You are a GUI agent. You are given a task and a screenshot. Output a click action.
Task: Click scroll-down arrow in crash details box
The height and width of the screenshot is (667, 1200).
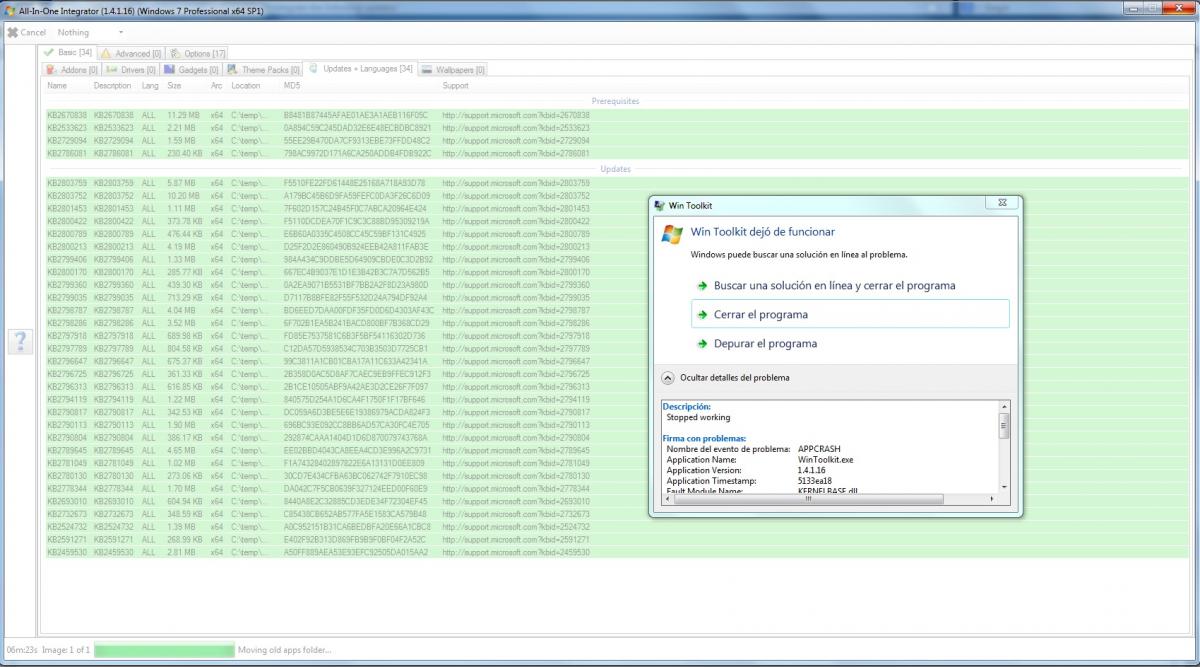tap(1004, 487)
